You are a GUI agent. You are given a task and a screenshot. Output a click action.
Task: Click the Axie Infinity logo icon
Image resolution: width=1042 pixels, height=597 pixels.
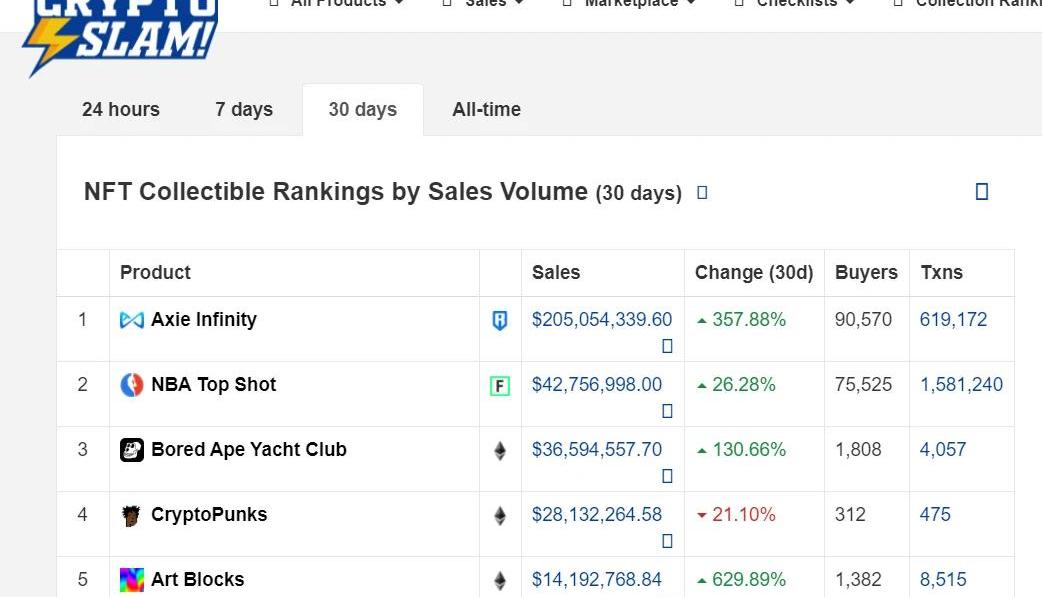[132, 320]
